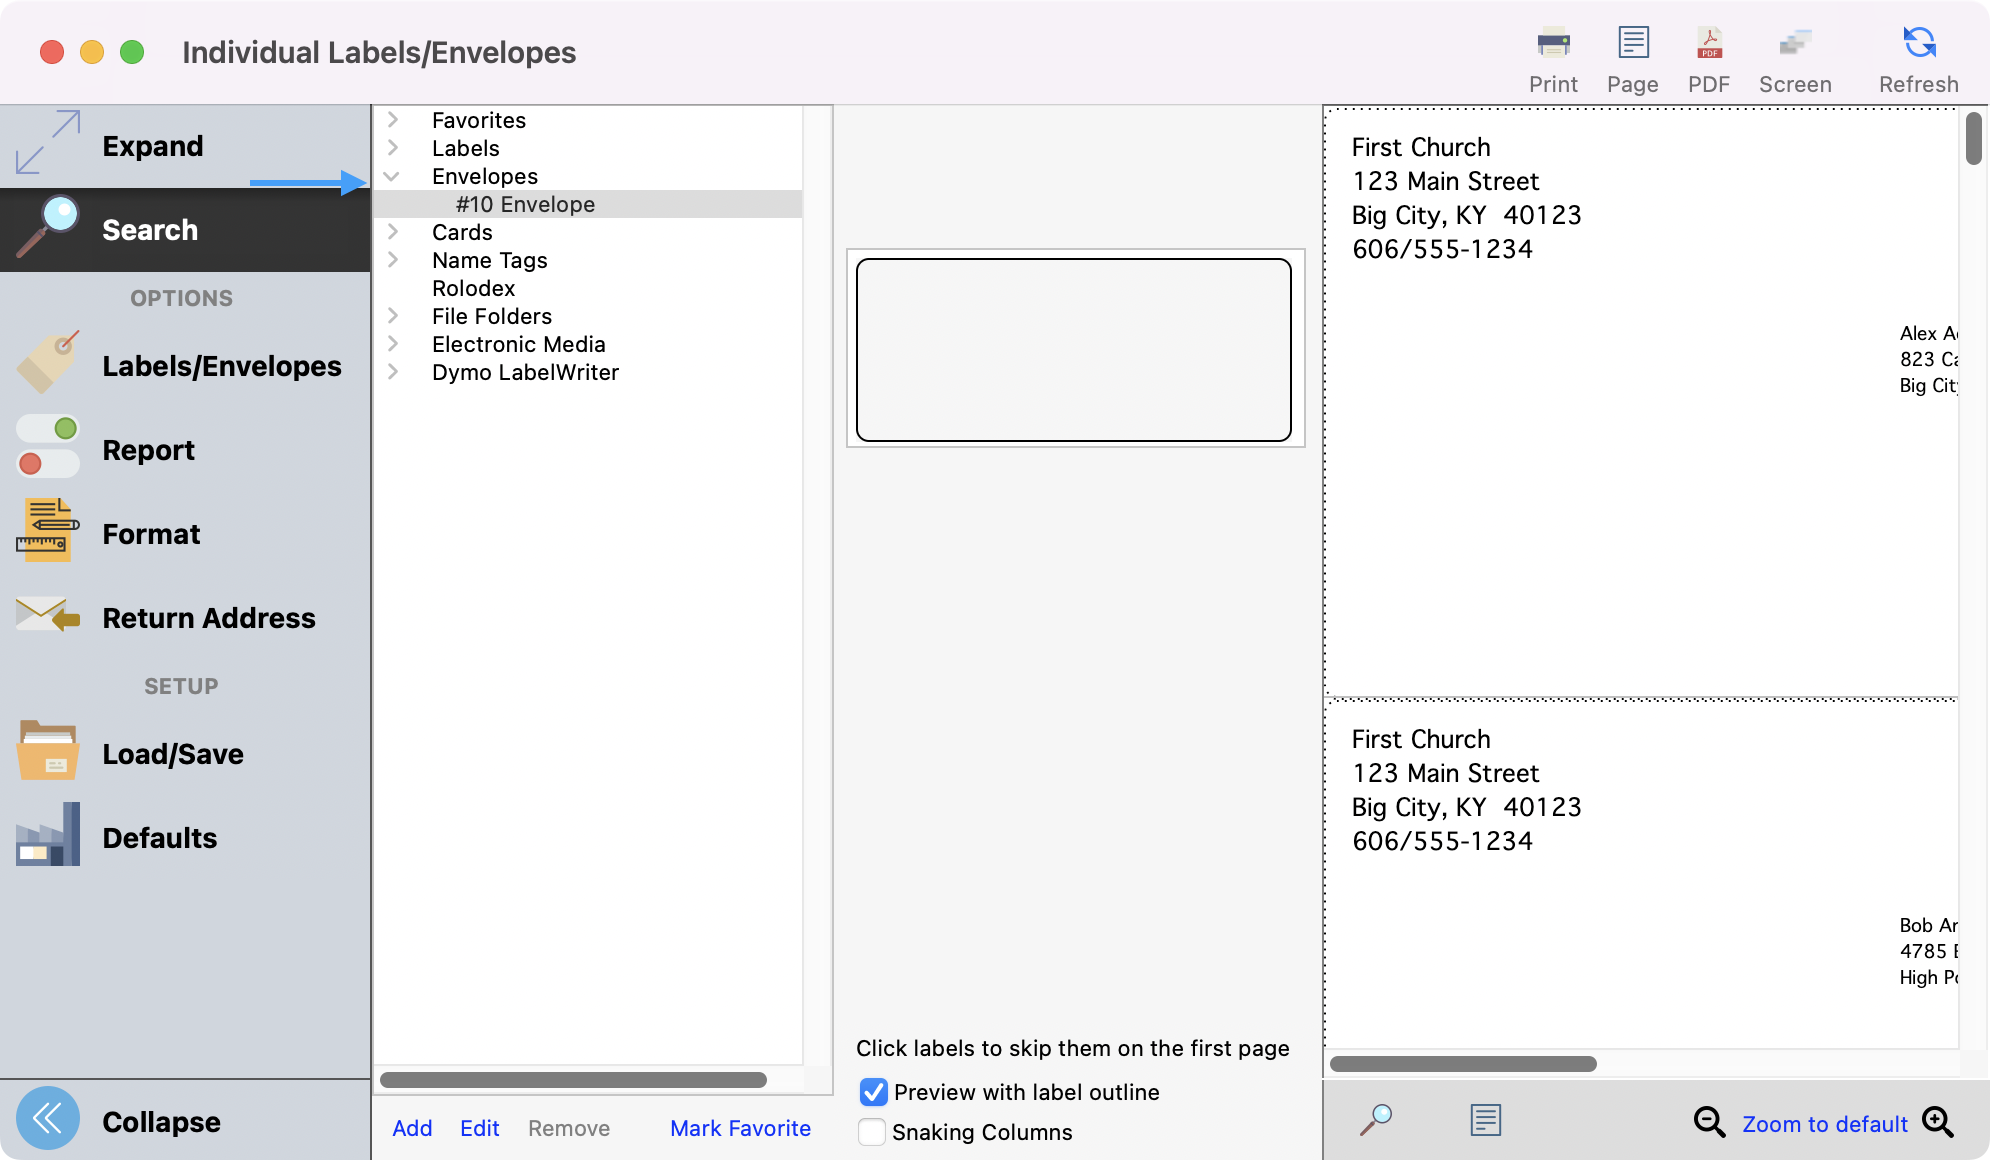Click the Print toolbar icon
The image size is (1990, 1160).
pos(1553,44)
